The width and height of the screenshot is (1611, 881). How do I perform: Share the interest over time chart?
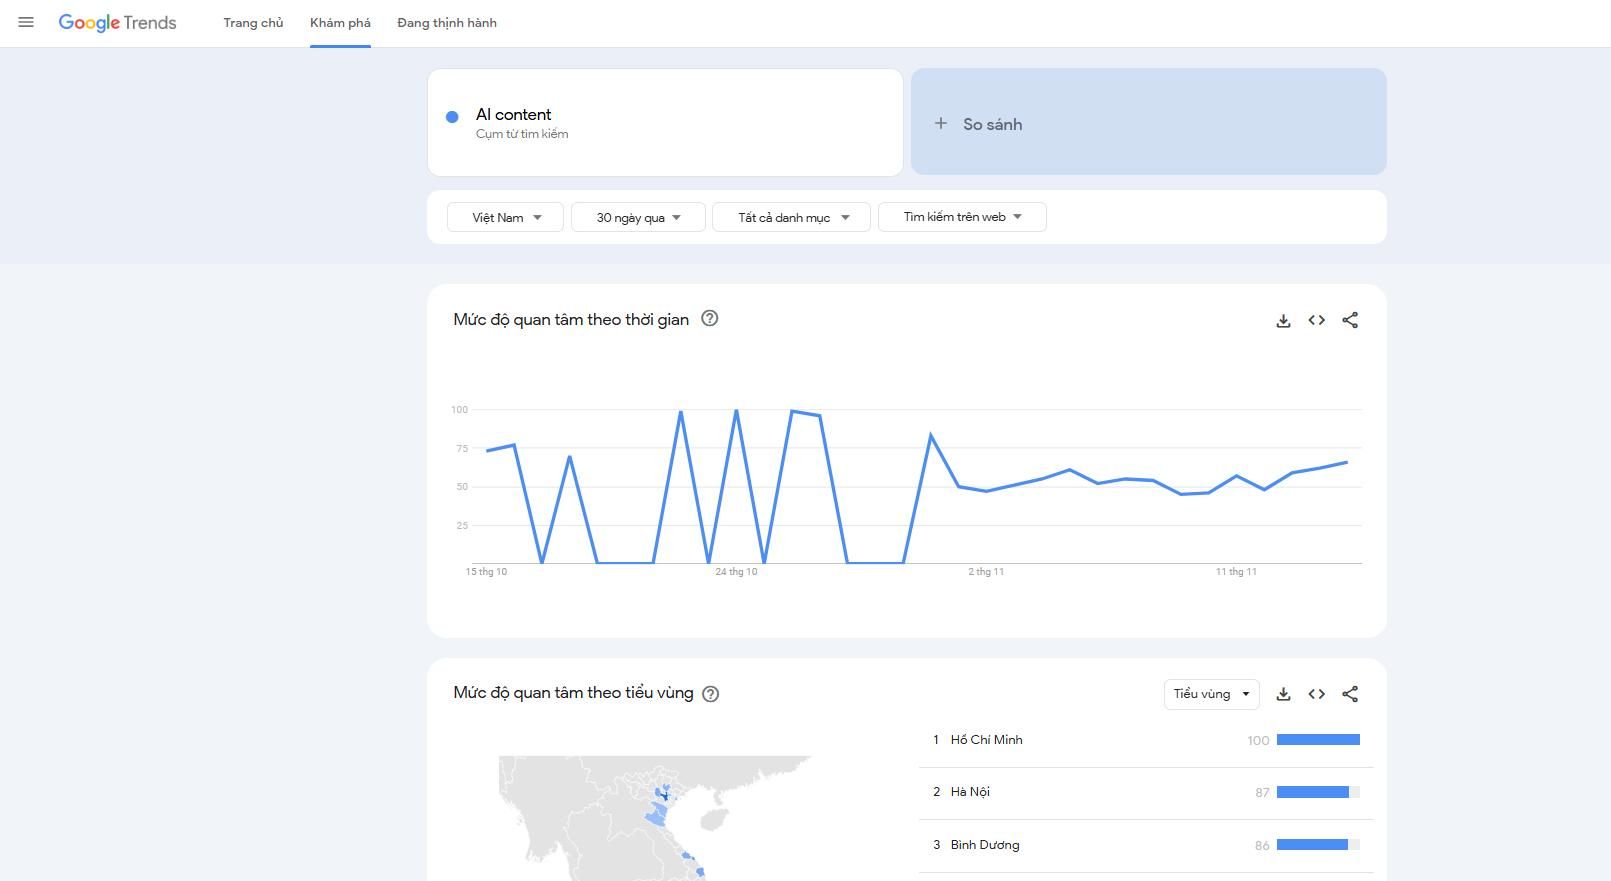pos(1350,320)
